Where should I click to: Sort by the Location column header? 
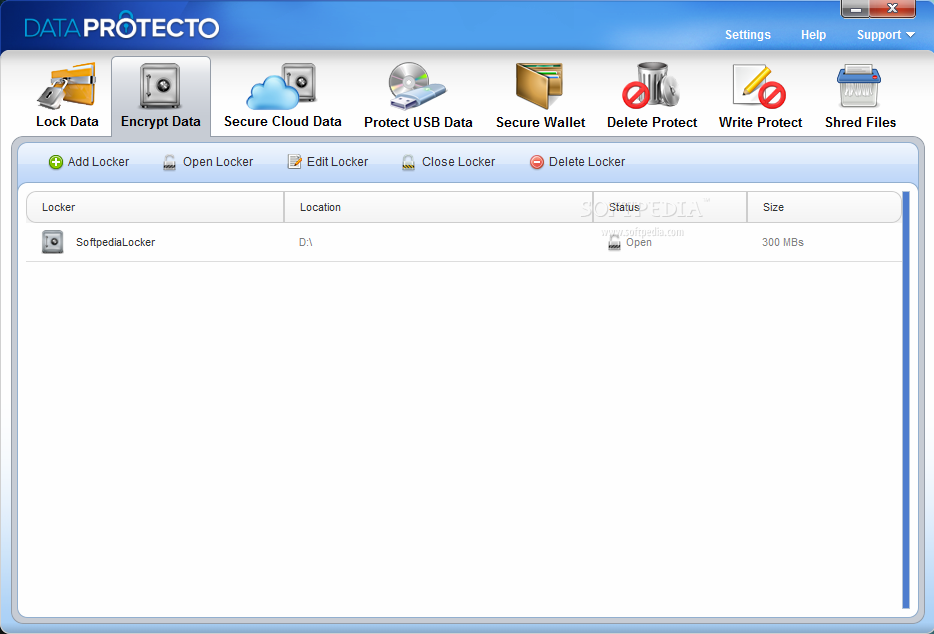[x=438, y=207]
